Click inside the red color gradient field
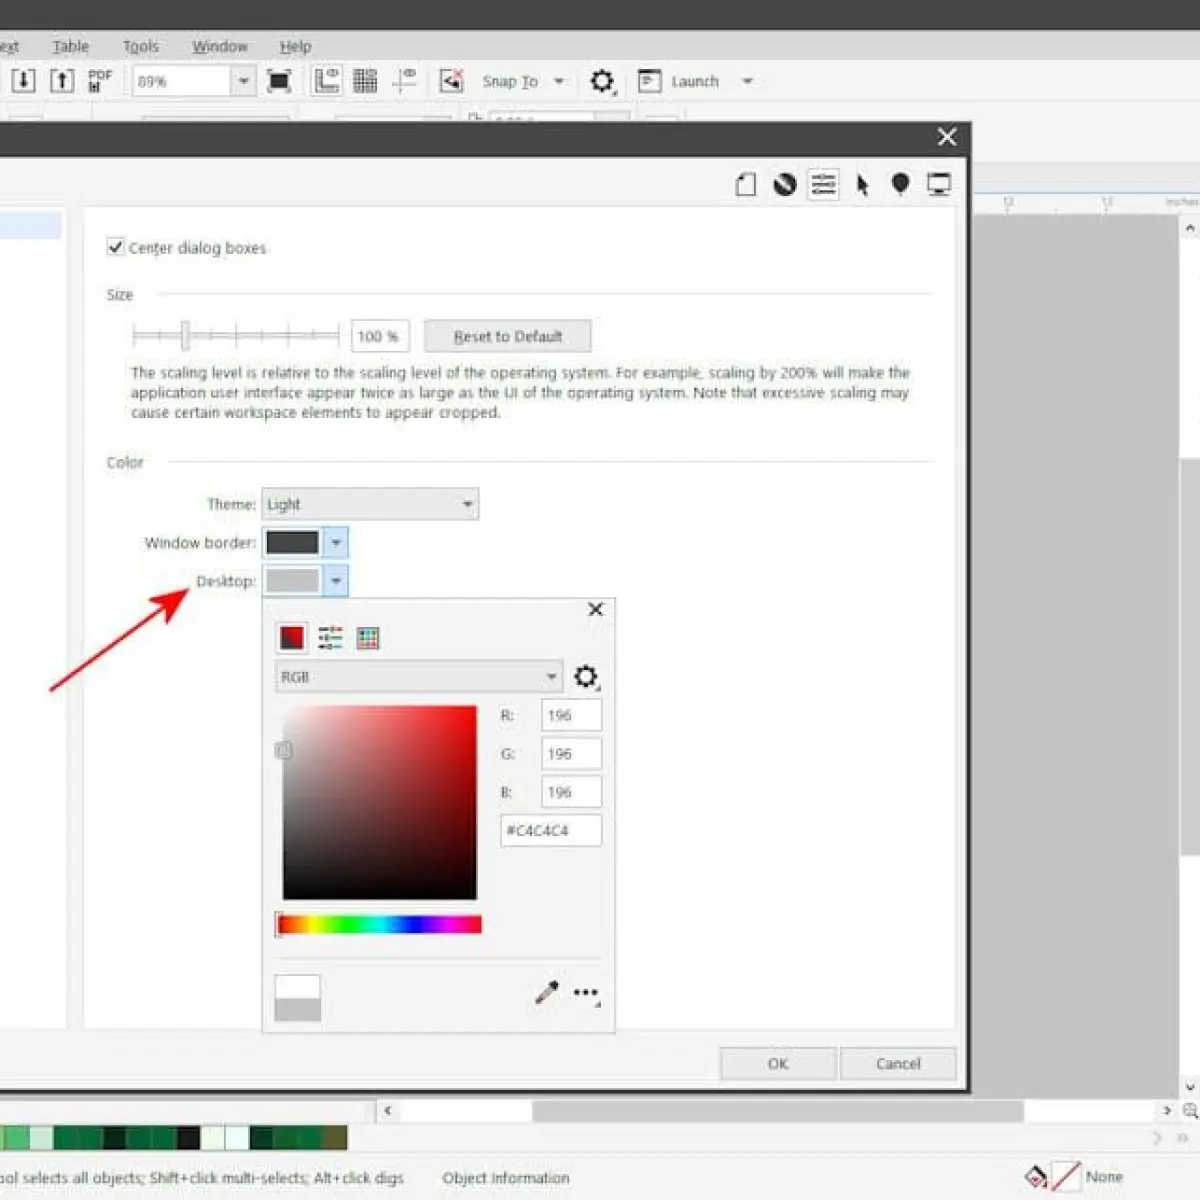Viewport: 1200px width, 1200px height. click(380, 803)
